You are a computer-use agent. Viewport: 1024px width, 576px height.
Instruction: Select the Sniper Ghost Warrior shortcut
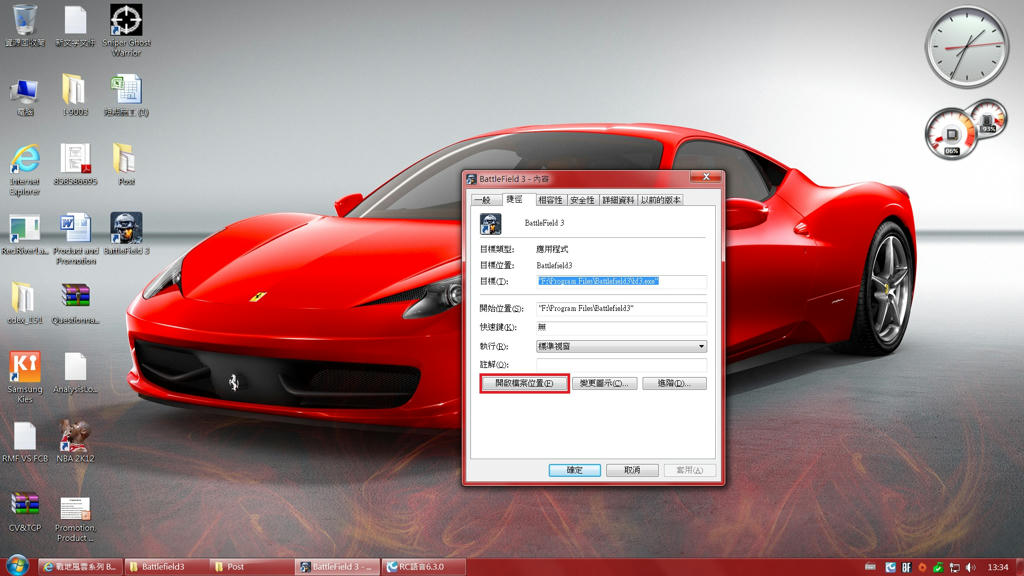coord(126,29)
